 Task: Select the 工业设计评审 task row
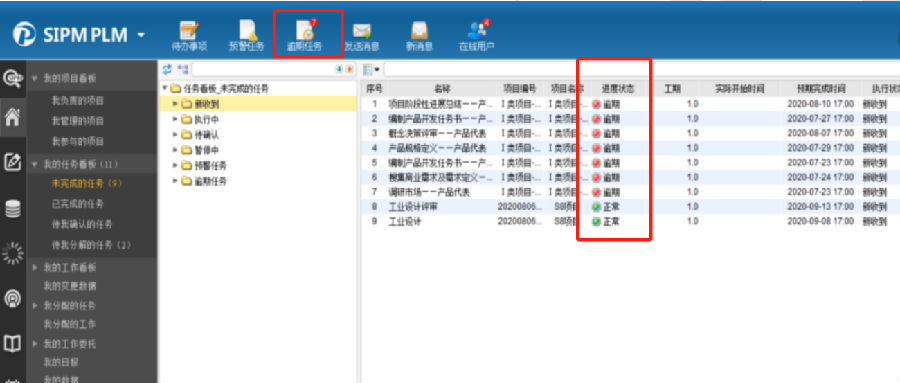(x=630, y=206)
